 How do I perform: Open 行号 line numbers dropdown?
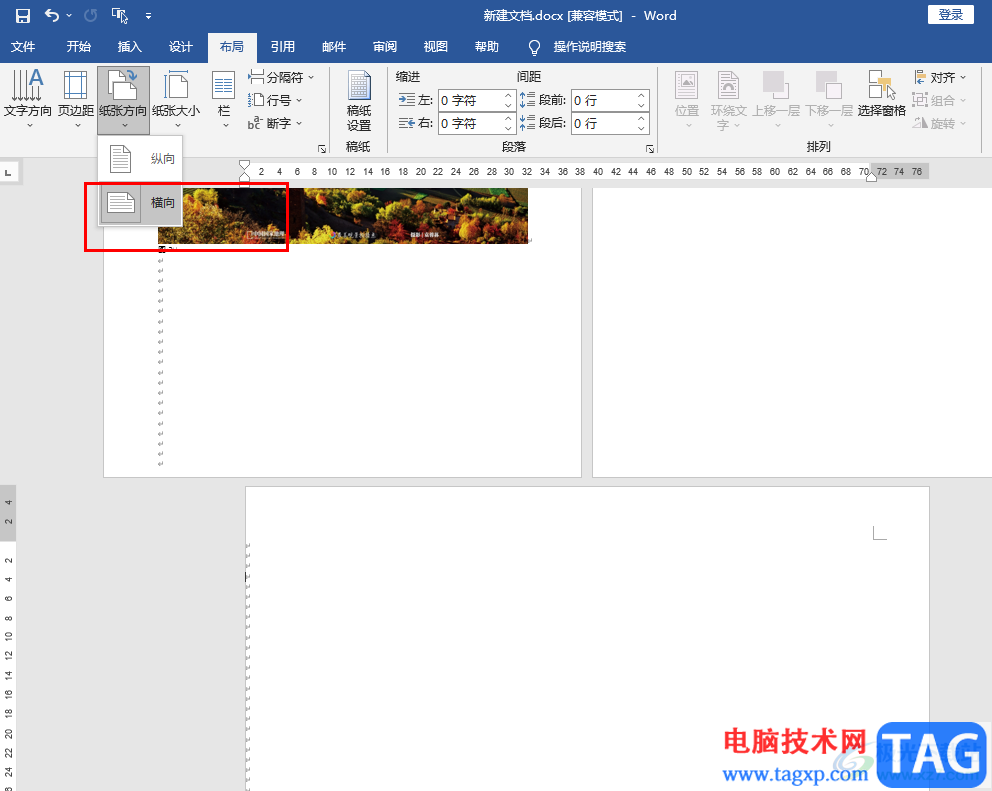coord(275,100)
